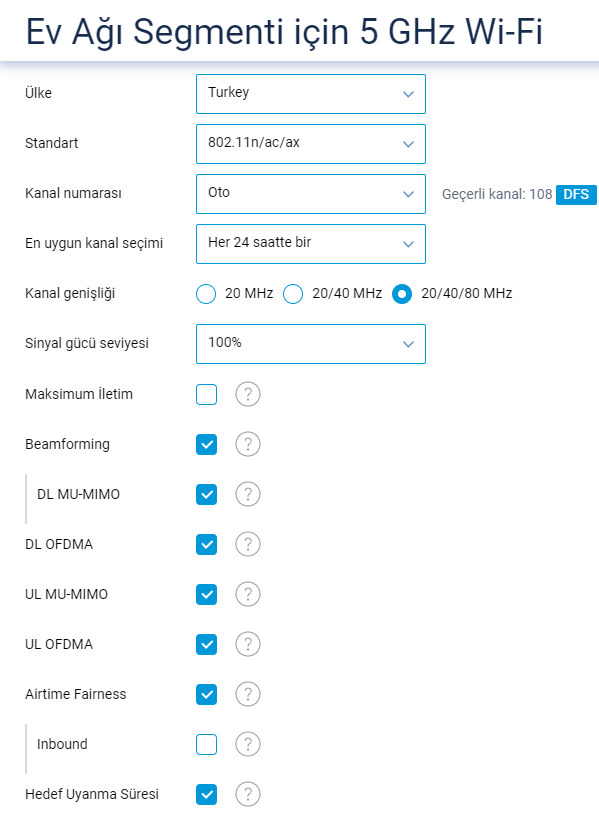Enable the Maksimum İletim checkbox
This screenshot has width=599, height=820.
click(207, 394)
